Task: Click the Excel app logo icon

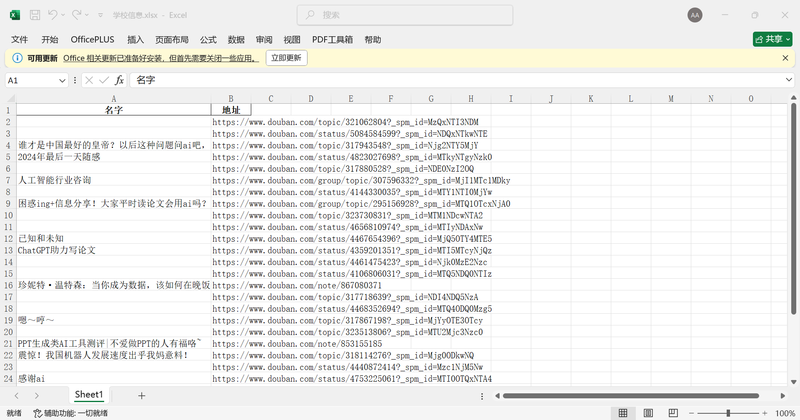Action: (x=15, y=15)
